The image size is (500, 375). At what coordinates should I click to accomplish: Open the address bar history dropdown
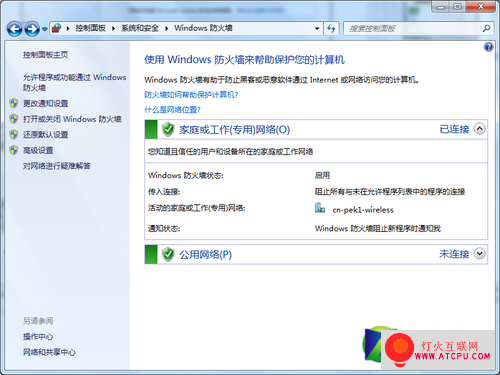[x=317, y=29]
